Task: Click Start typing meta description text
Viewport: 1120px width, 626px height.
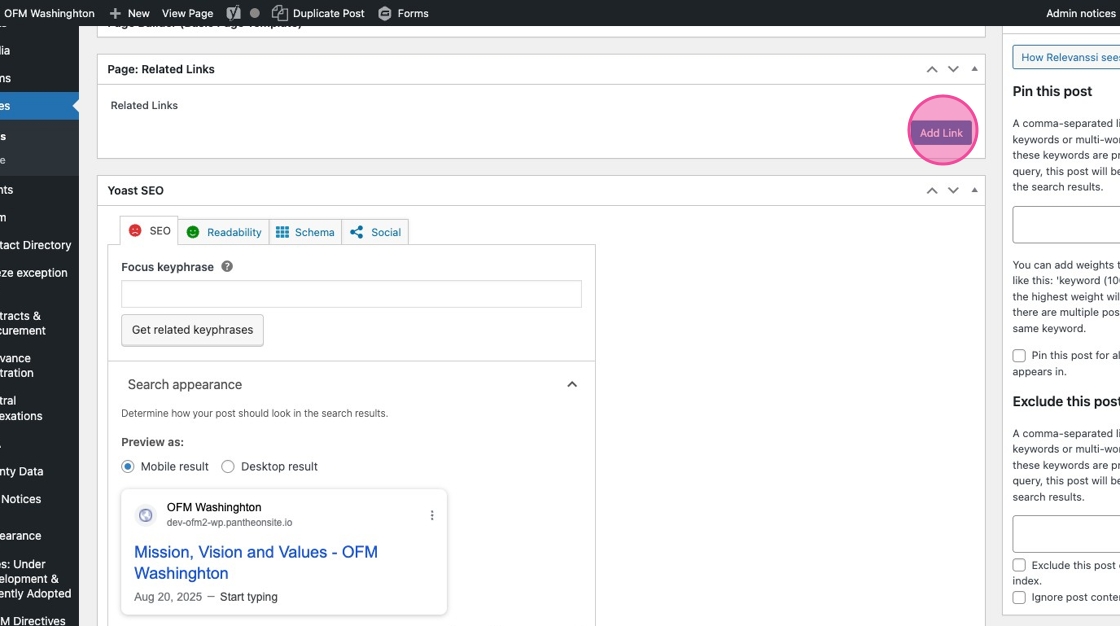Action: coord(249,597)
